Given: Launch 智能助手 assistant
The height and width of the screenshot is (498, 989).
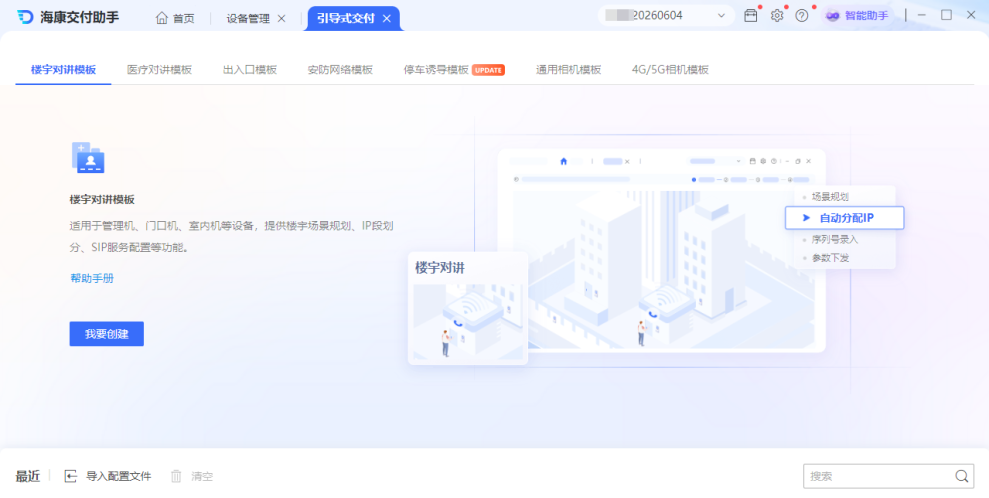Looking at the screenshot, I should pos(857,16).
